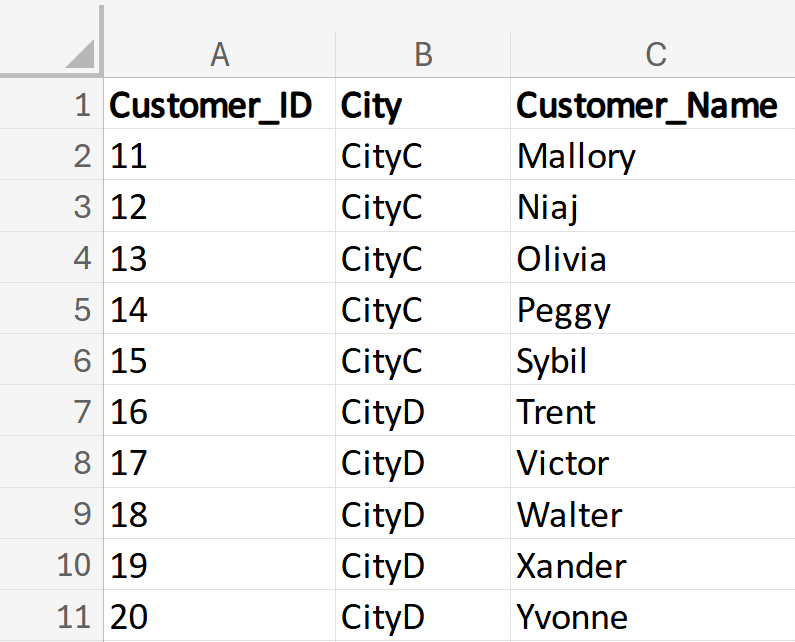This screenshot has height=642, width=795.
Task: Click the cell with customer ID 15
Action: coord(129,361)
